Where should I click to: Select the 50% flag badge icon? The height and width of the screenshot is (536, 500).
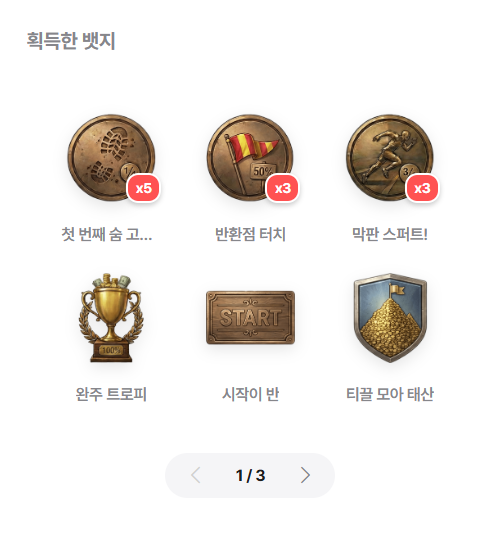[x=250, y=158]
